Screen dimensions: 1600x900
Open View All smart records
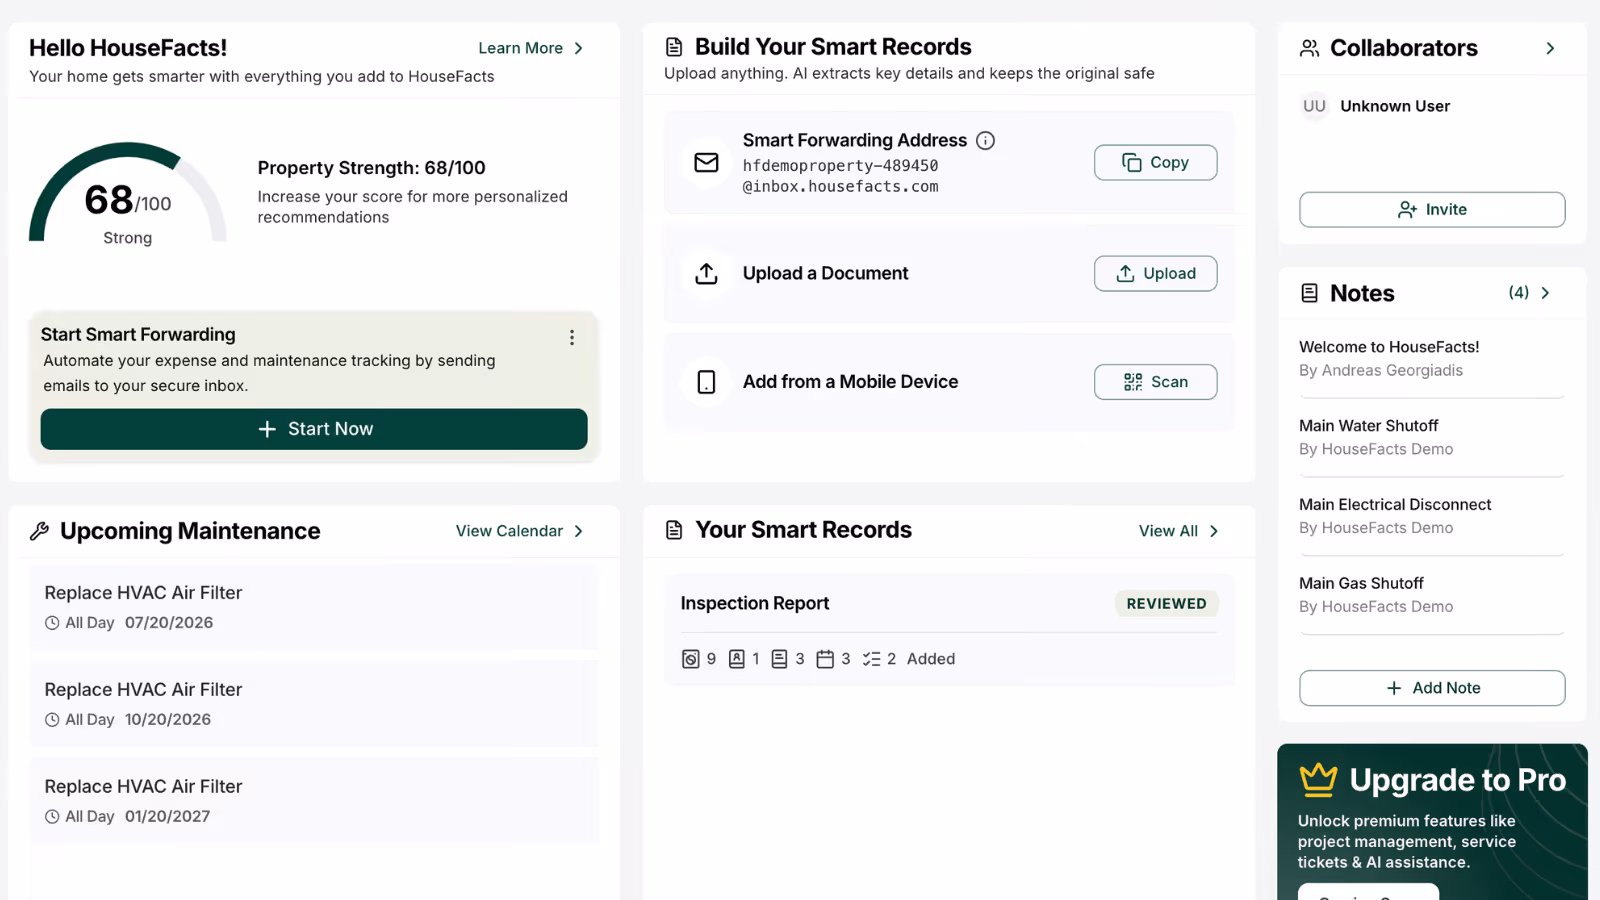(x=1168, y=531)
